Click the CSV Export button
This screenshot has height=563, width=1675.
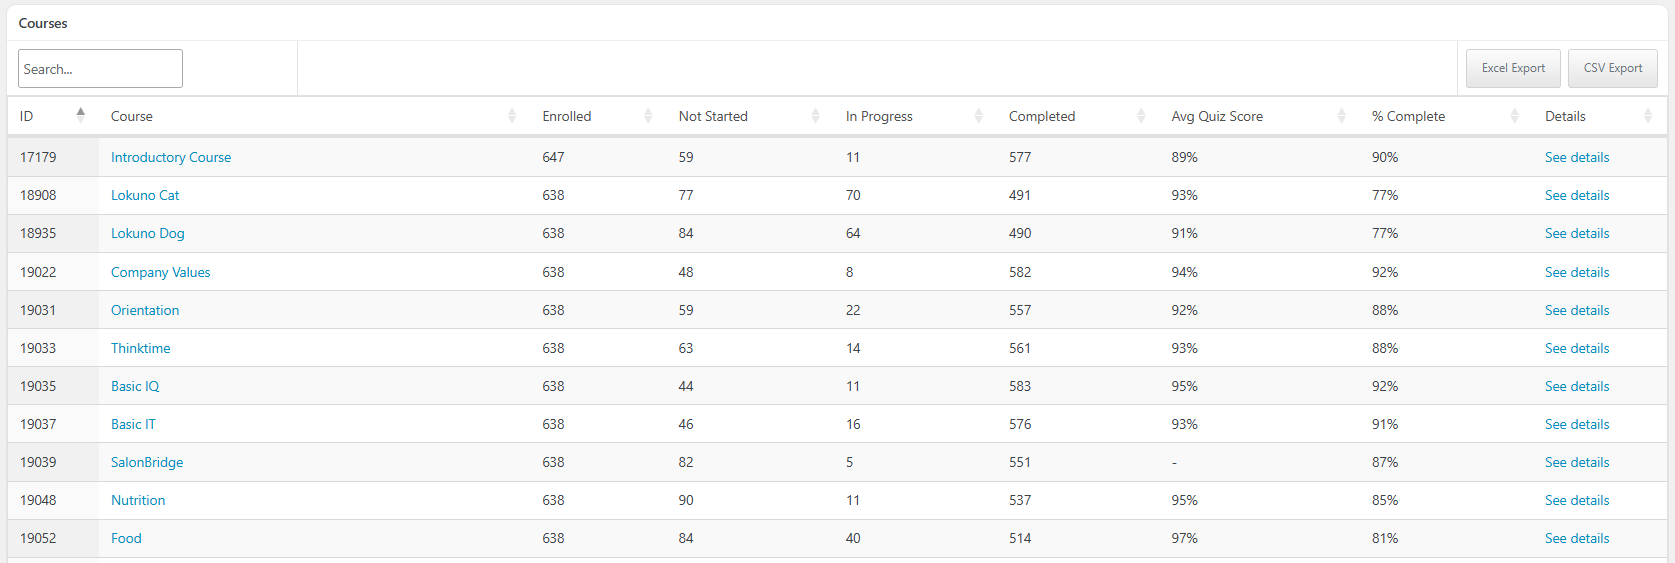click(1612, 68)
